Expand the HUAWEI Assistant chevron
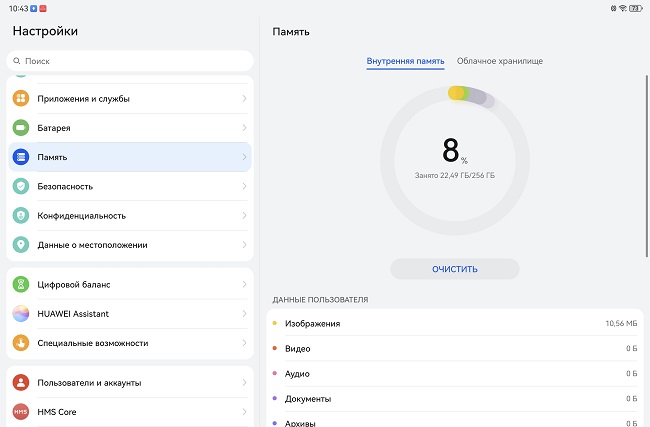650x427 pixels. coord(244,313)
